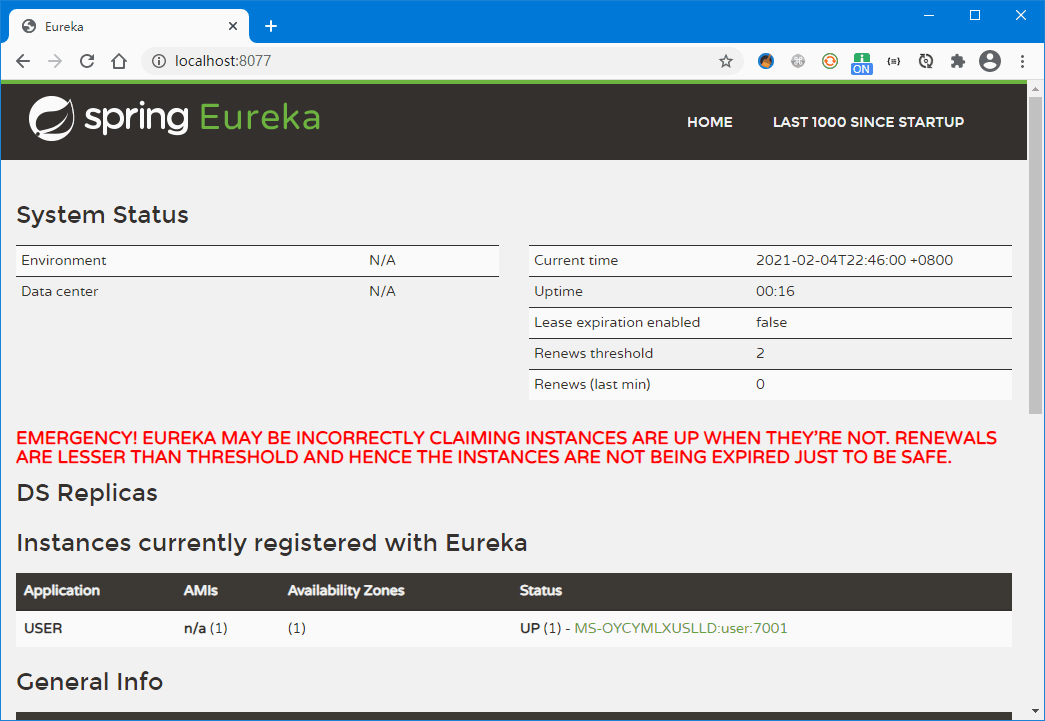This screenshot has height=721, width=1045.
Task: Open the orange-green refresh extension icon
Action: point(830,61)
